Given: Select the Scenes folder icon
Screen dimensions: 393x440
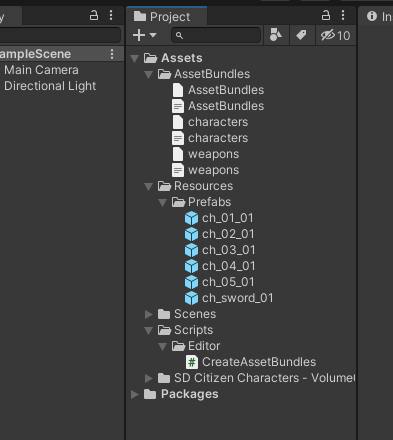Looking at the screenshot, I should [x=164, y=314].
